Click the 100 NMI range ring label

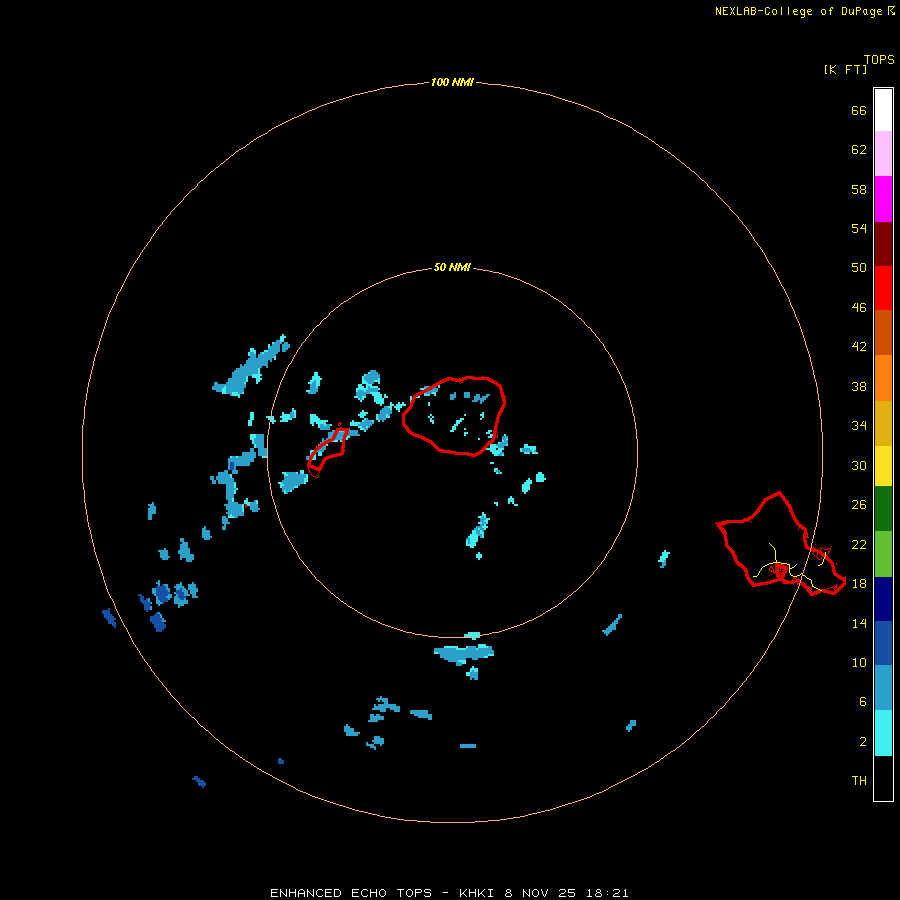pyautogui.click(x=452, y=82)
